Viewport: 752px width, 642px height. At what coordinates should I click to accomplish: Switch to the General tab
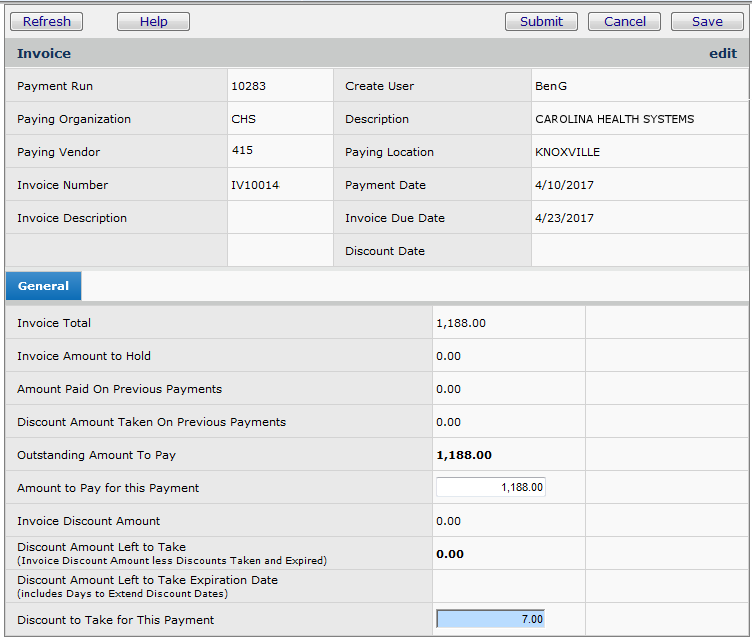(43, 286)
